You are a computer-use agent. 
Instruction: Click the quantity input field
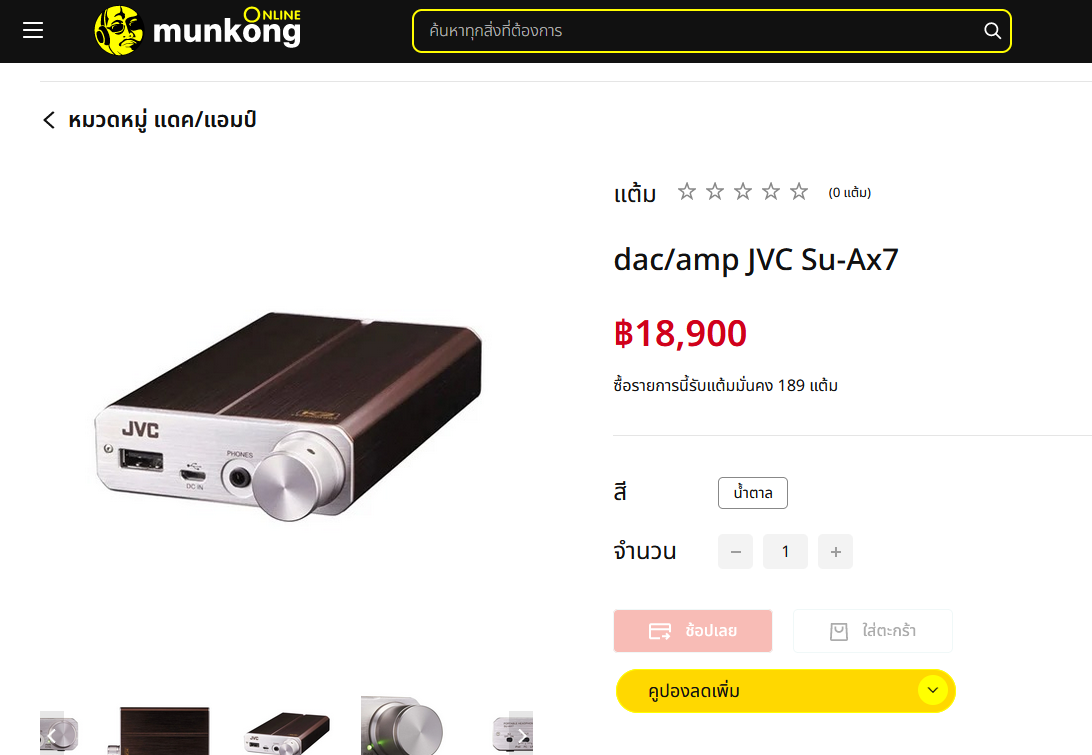786,552
